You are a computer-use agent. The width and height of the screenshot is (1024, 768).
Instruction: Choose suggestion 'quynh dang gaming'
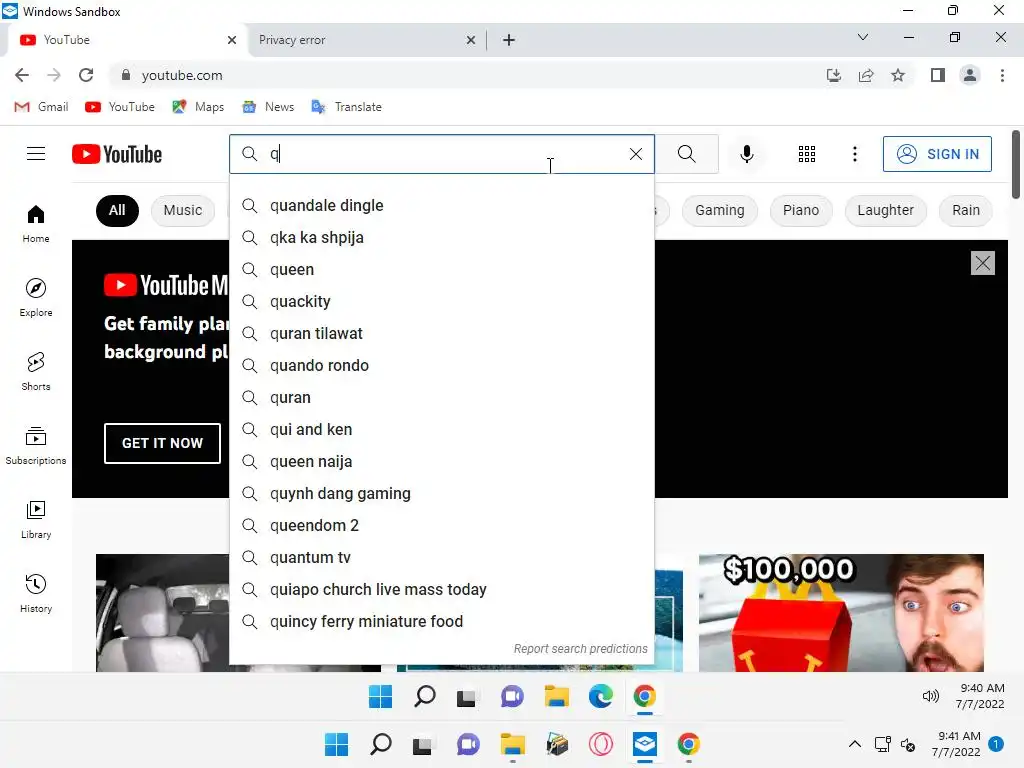tap(442, 494)
